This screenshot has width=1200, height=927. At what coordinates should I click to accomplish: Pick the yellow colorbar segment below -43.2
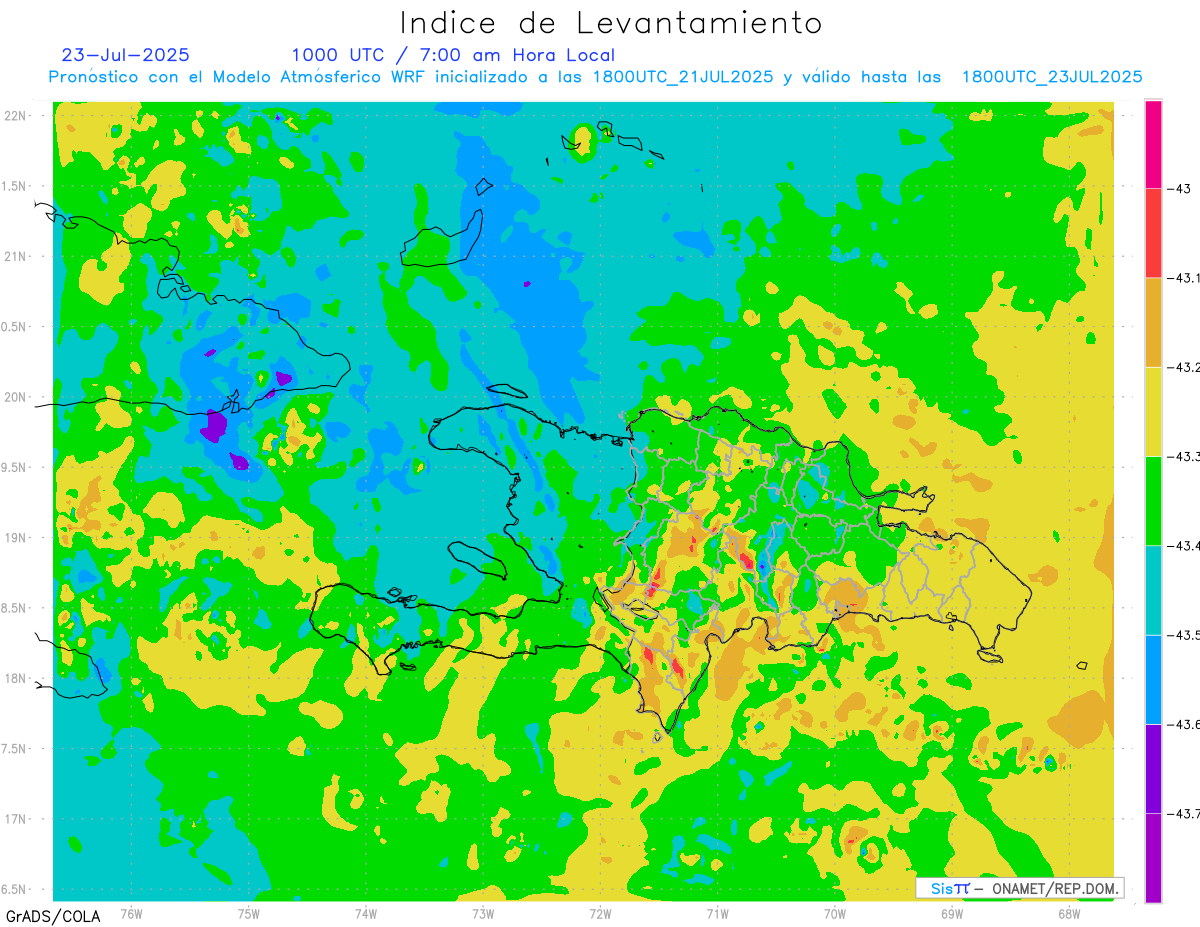pos(1153,411)
